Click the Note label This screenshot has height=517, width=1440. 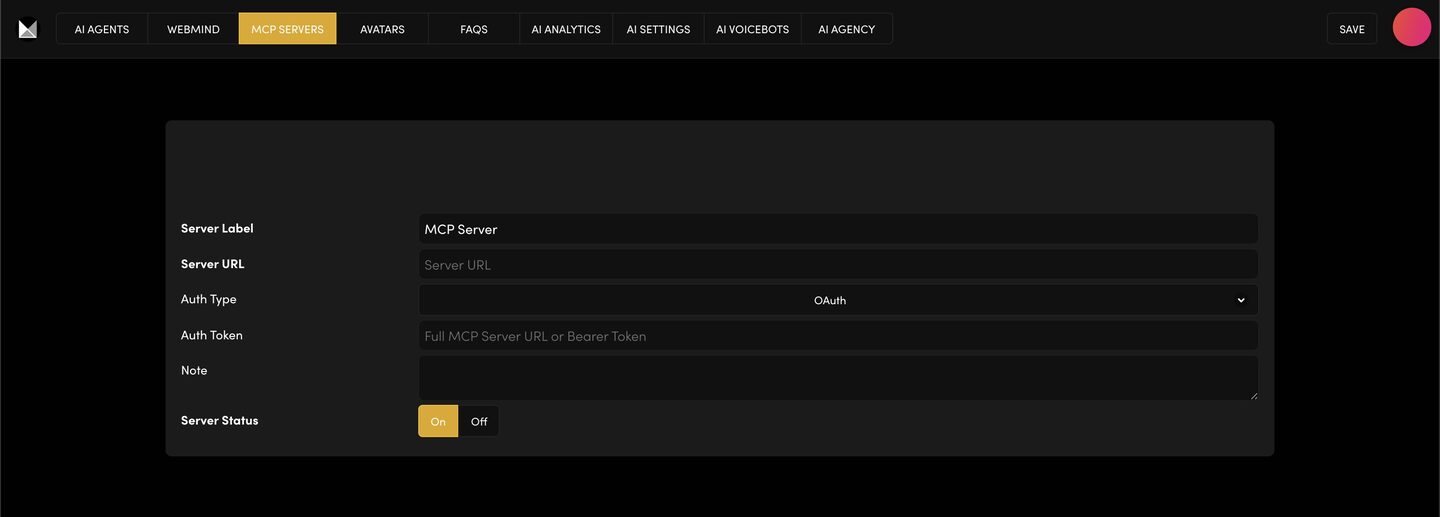pyautogui.click(x=194, y=370)
